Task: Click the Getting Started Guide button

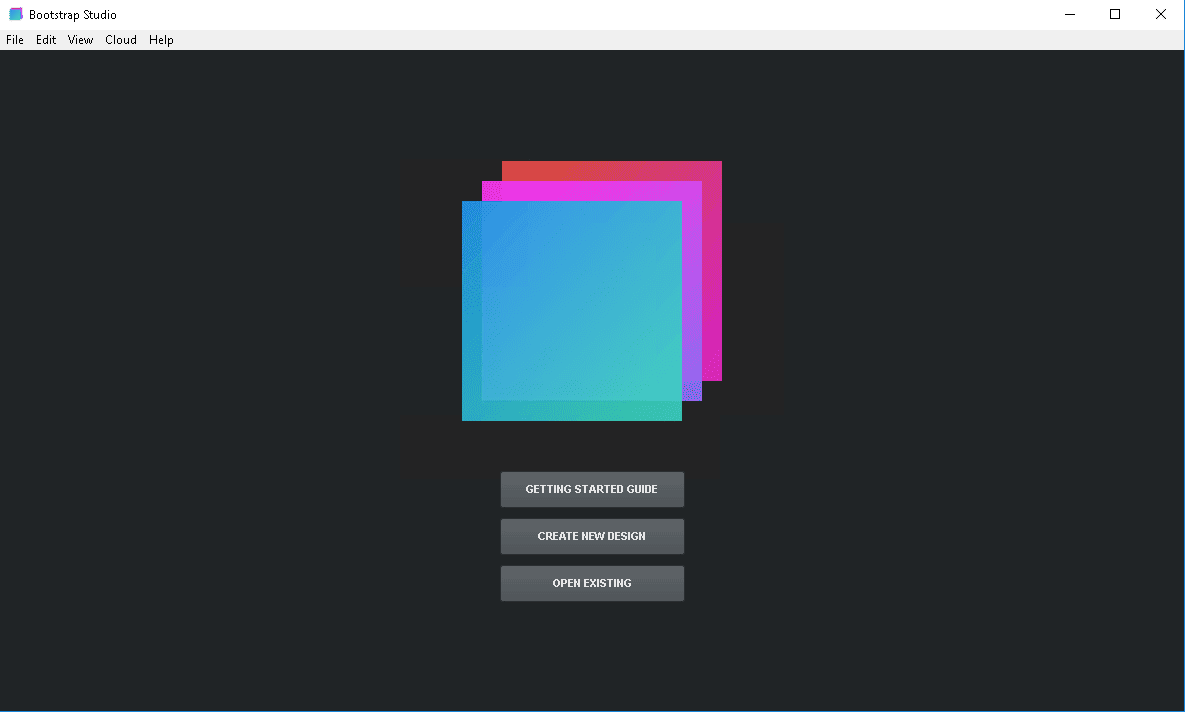Action: pyautogui.click(x=592, y=490)
